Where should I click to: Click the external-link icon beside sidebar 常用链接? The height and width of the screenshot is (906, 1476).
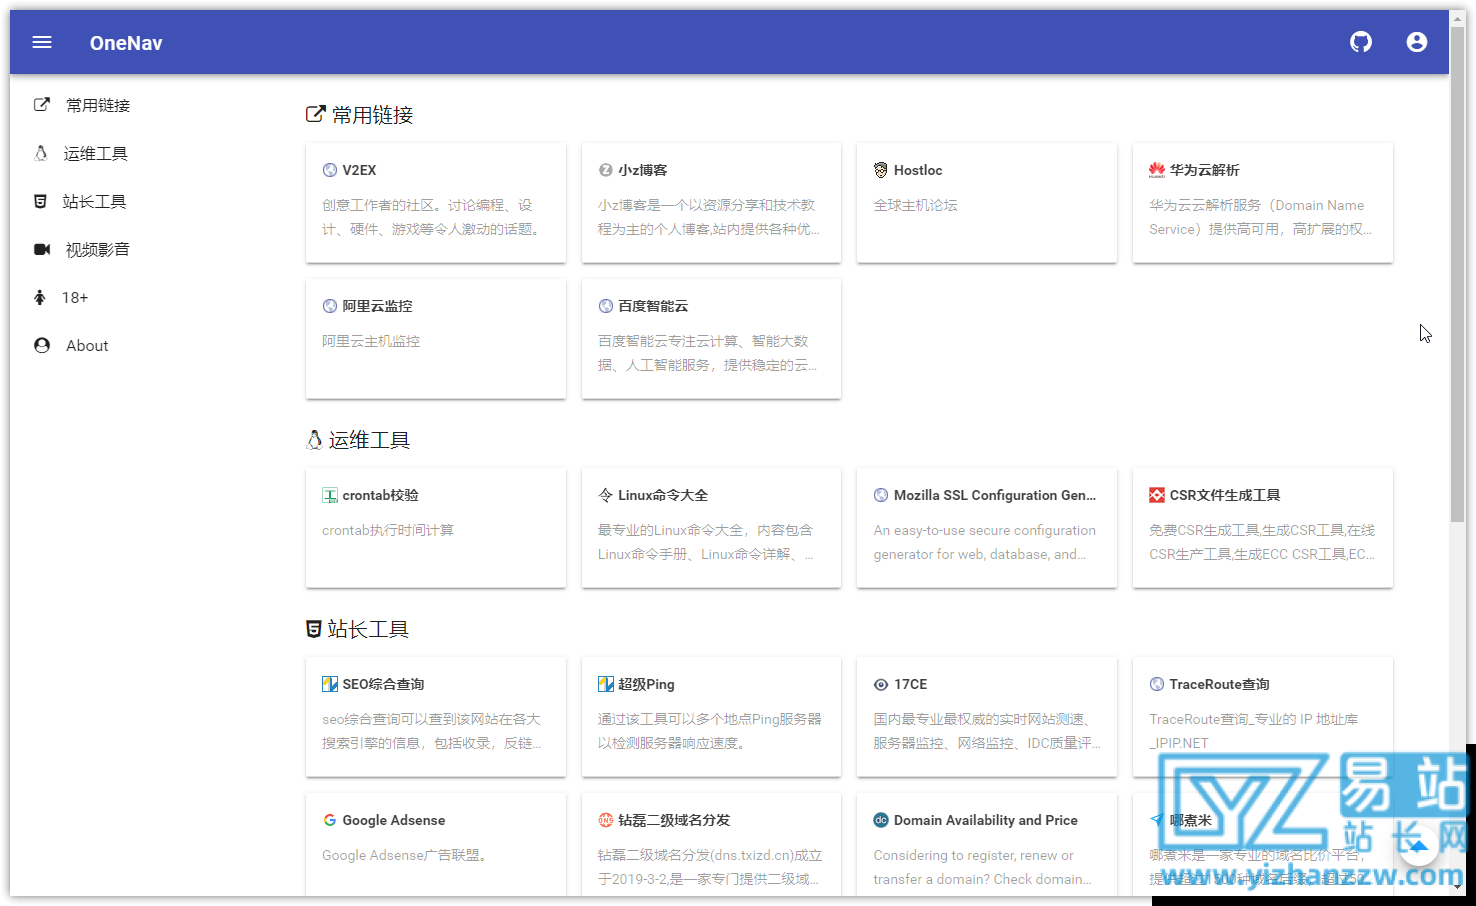click(42, 104)
